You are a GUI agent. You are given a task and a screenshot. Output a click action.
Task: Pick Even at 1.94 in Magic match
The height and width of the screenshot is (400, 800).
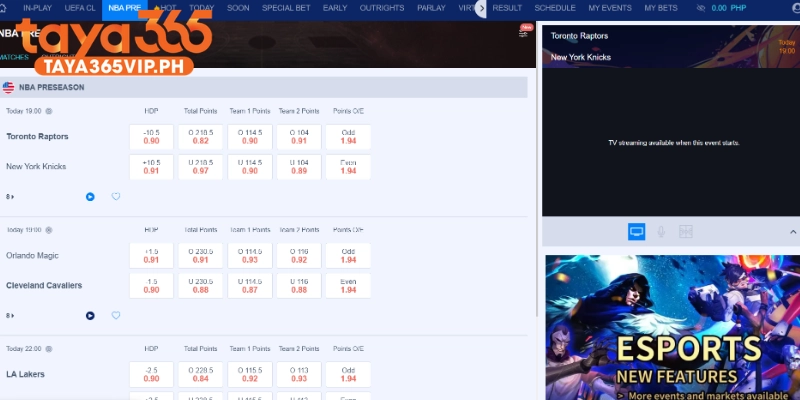(348, 286)
